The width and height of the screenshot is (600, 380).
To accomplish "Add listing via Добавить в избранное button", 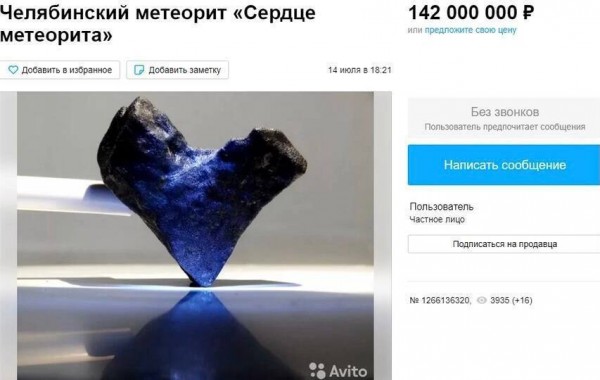I will pos(60,70).
